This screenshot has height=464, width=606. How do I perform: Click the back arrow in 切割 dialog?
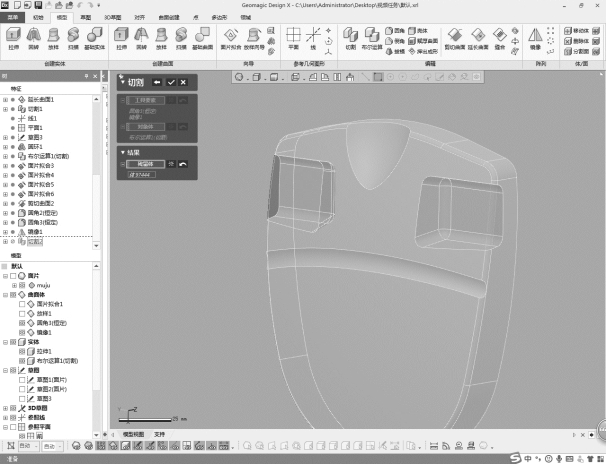click(x=157, y=81)
